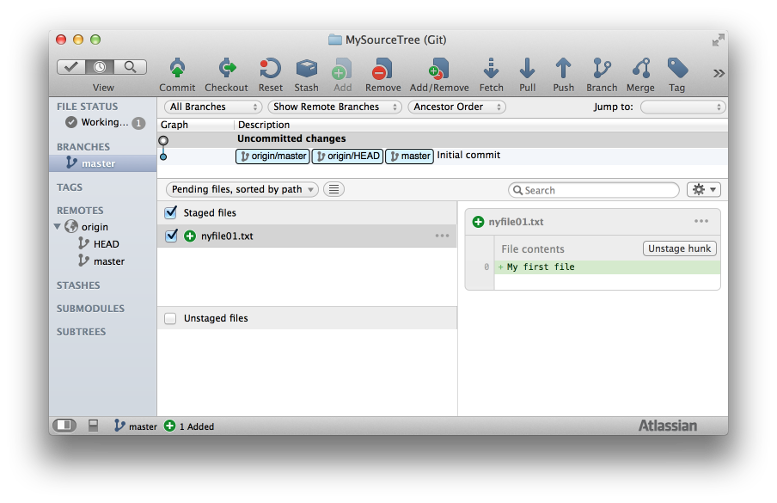The image size is (777, 503).
Task: Click the Push toolbar icon
Action: coord(563,68)
